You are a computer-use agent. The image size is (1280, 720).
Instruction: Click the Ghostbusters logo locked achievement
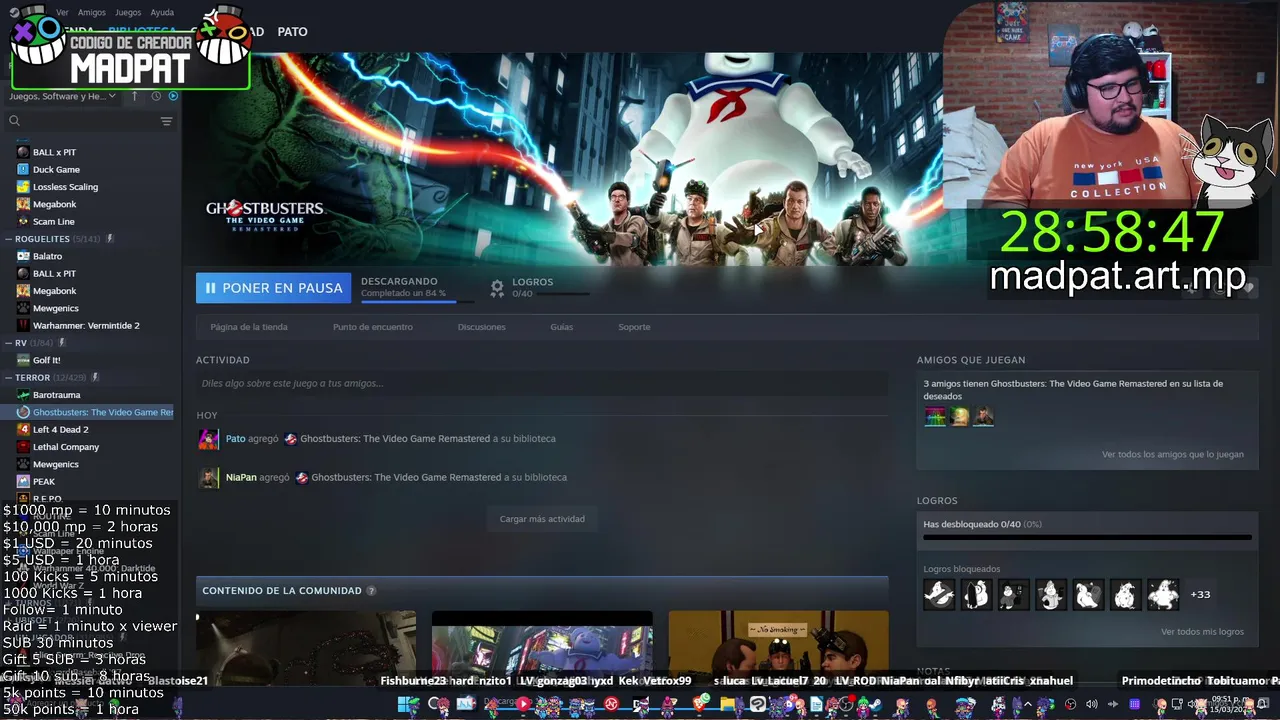click(x=939, y=594)
